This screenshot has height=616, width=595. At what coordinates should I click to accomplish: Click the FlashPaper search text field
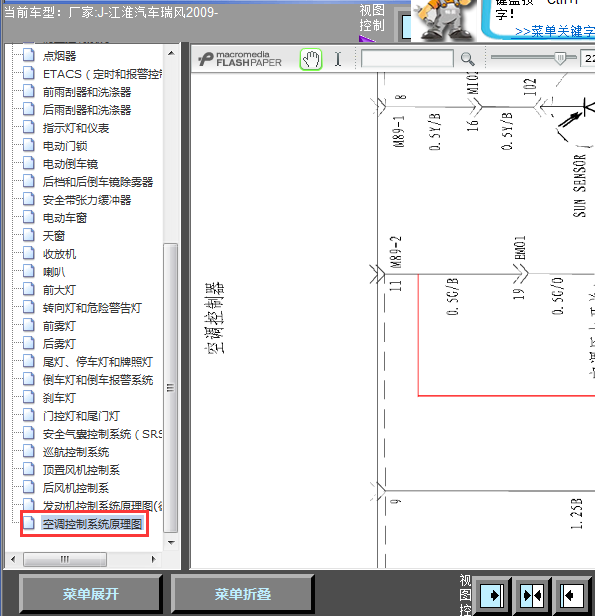click(407, 59)
